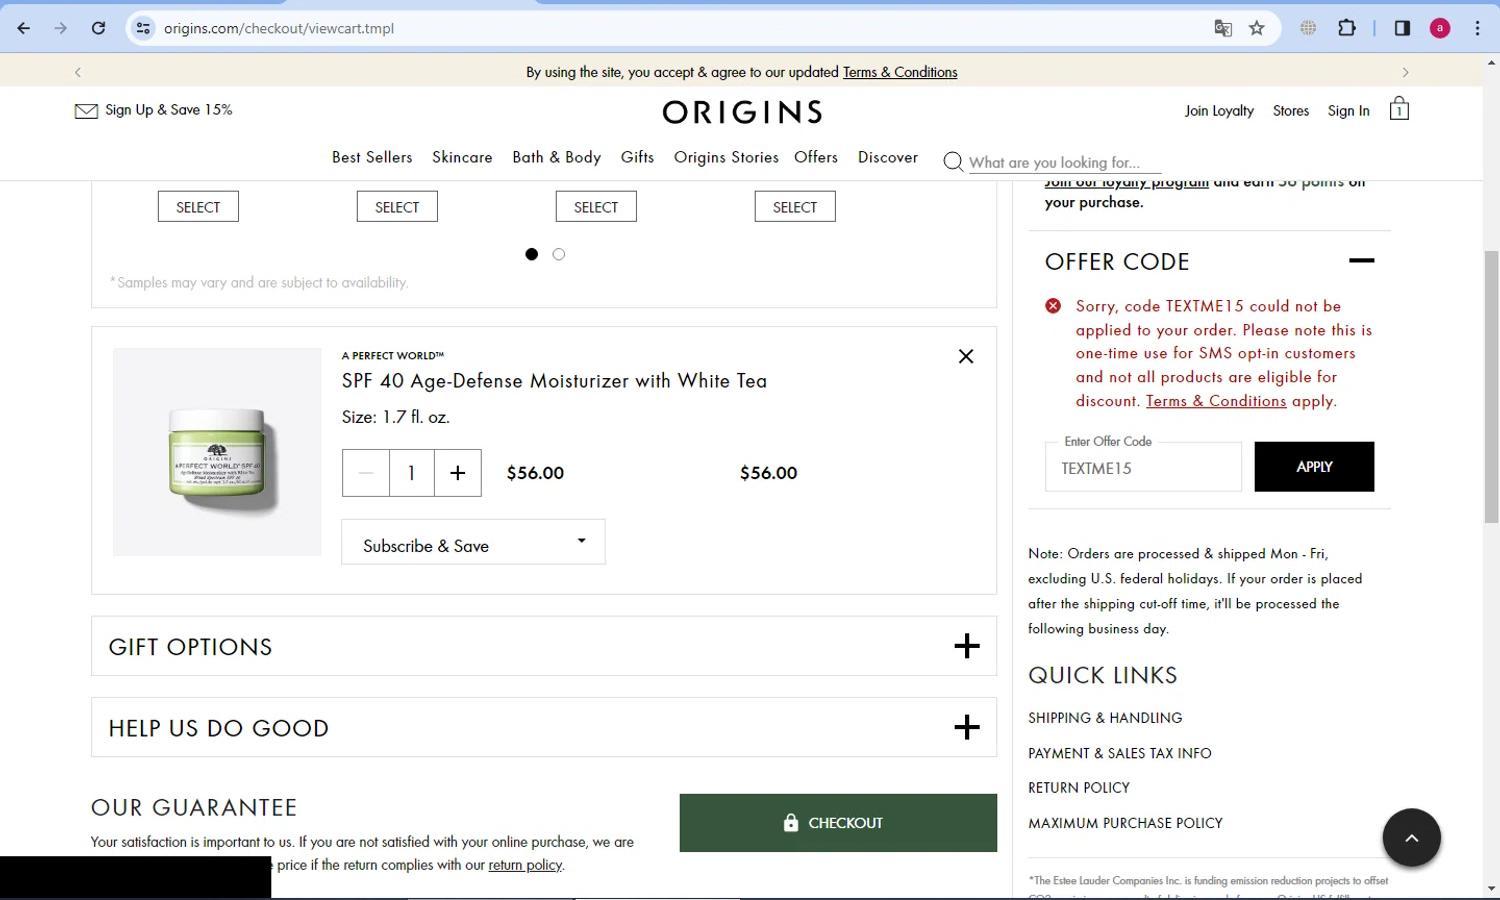Image resolution: width=1500 pixels, height=900 pixels.
Task: Click the quantity value box
Action: 411,473
